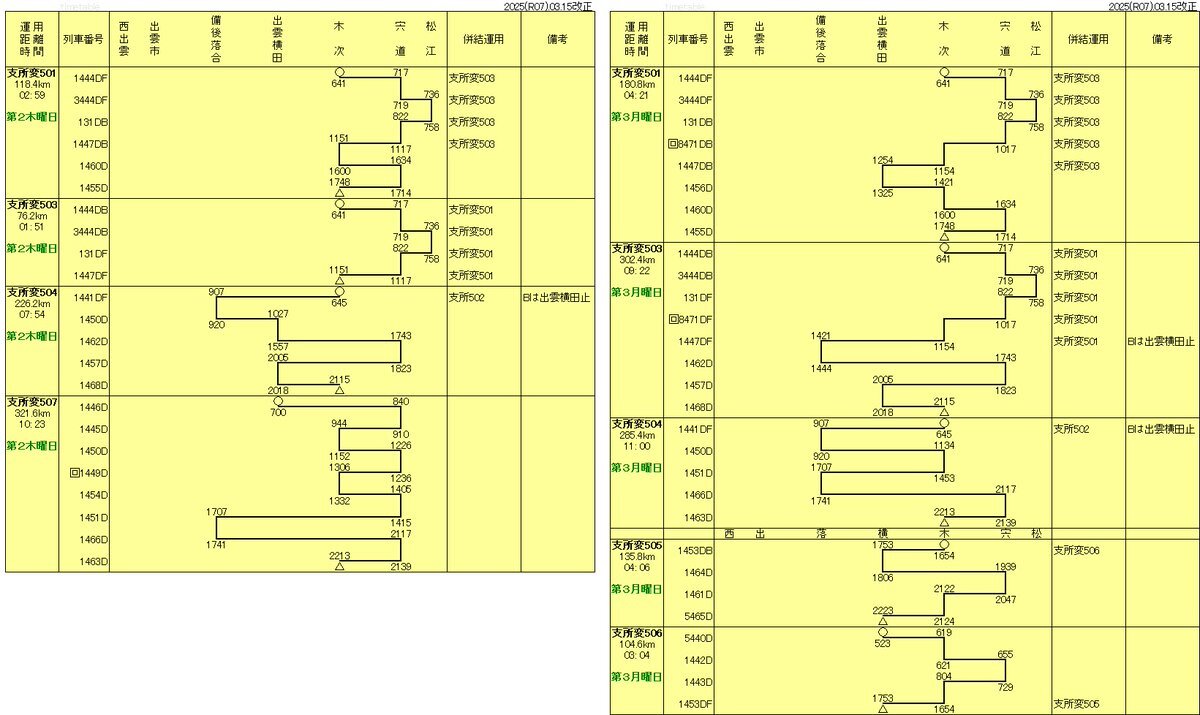Screen dimensions: 1200x715
Task: Click the 備考 header in left table
Action: point(558,39)
